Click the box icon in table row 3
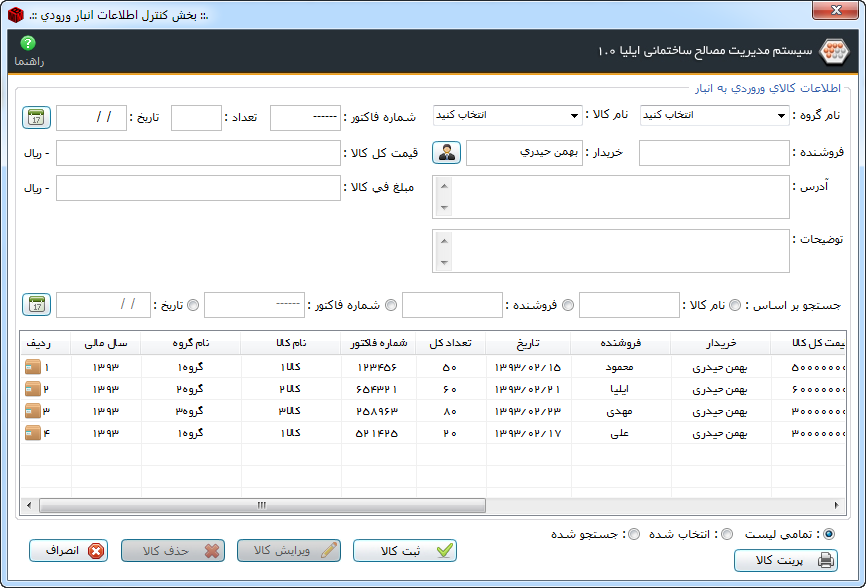Viewport: 866px width, 588px height. tap(32, 410)
